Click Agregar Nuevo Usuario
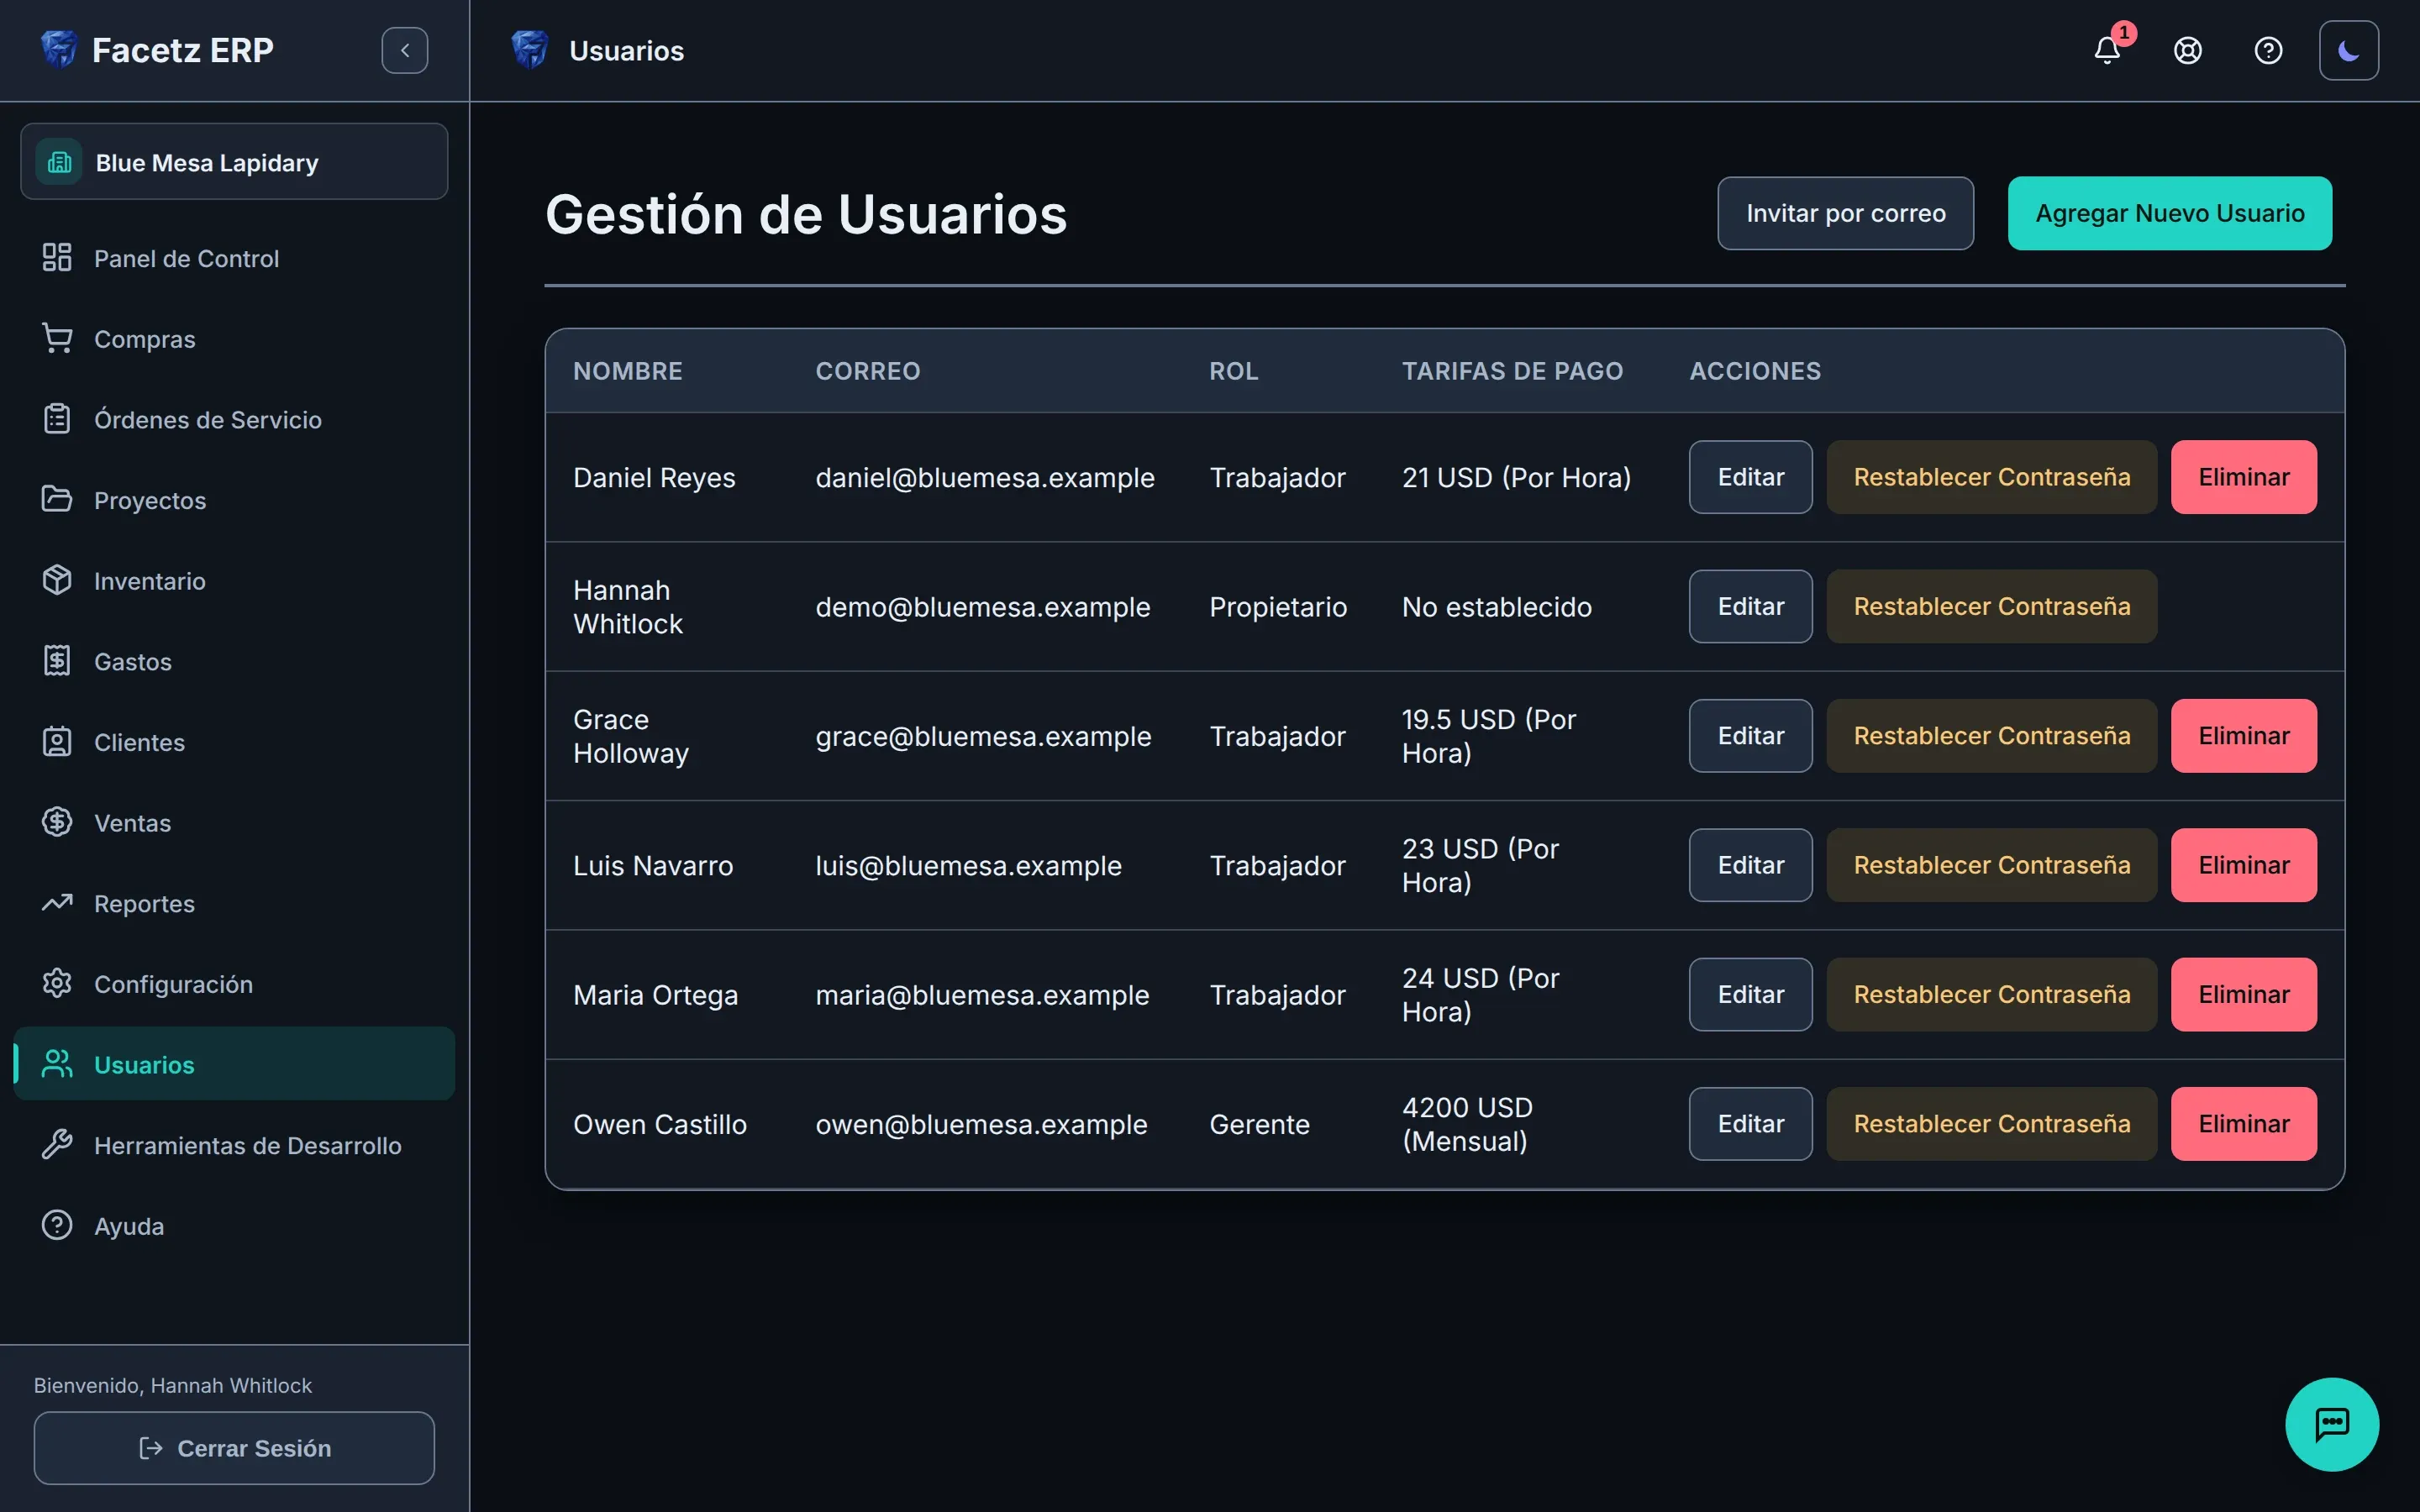The height and width of the screenshot is (1512, 2420). coord(2170,213)
